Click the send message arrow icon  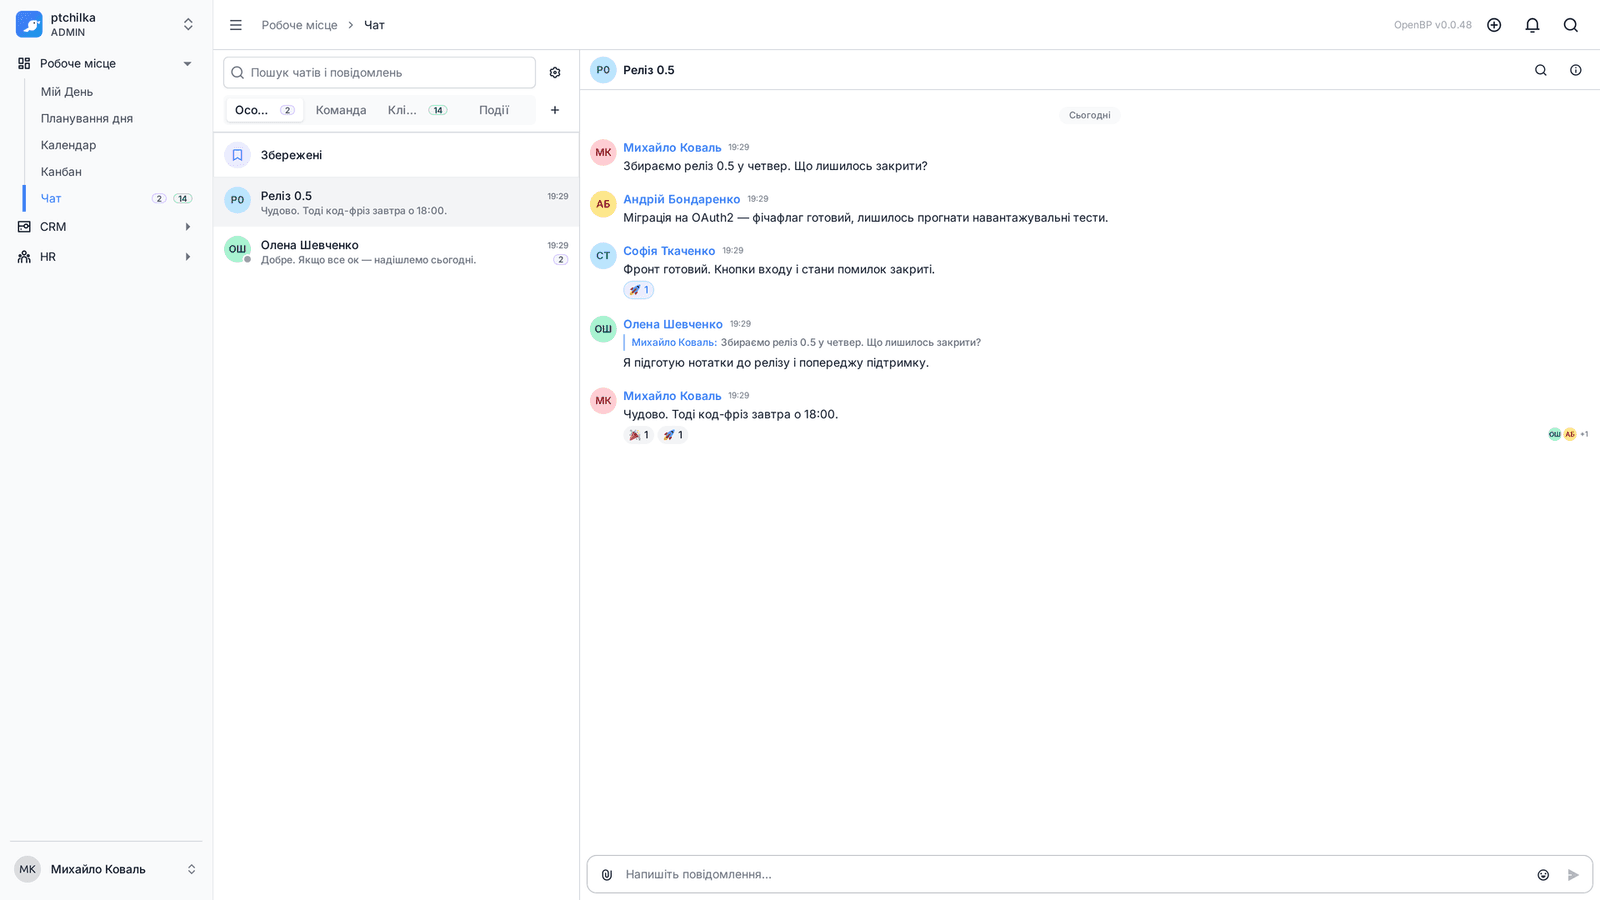pyautogui.click(x=1573, y=875)
